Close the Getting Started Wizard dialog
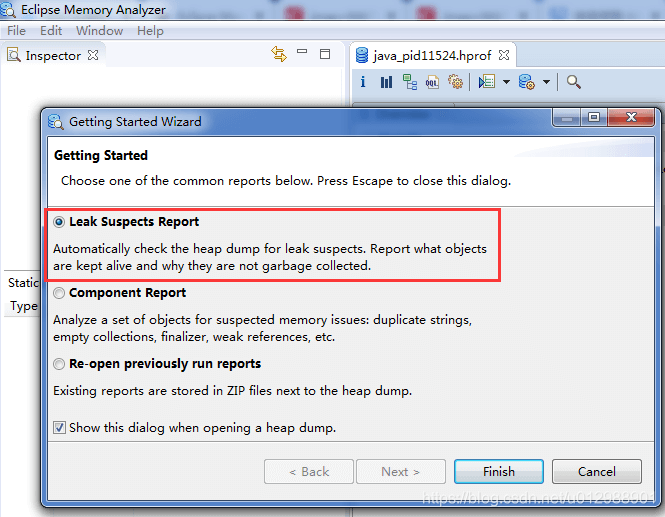 click(631, 117)
